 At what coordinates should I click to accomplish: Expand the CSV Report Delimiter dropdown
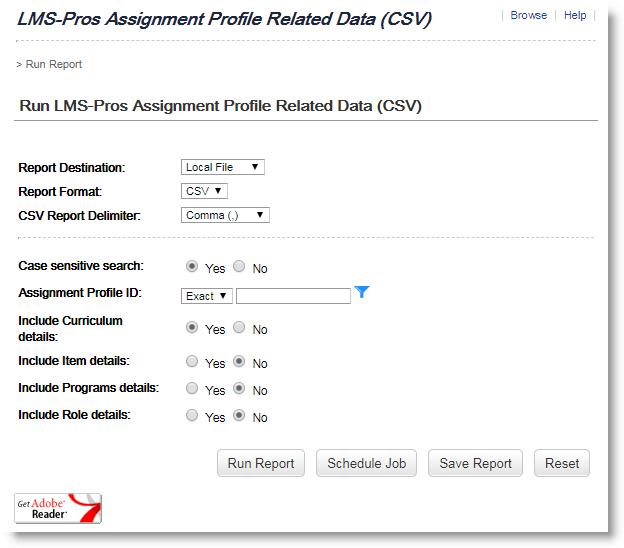[225, 215]
